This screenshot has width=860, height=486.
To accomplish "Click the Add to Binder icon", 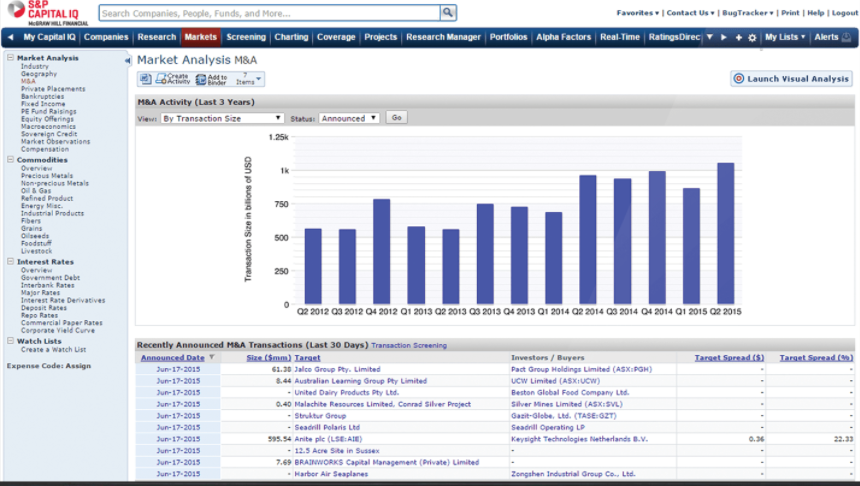I will (x=201, y=79).
